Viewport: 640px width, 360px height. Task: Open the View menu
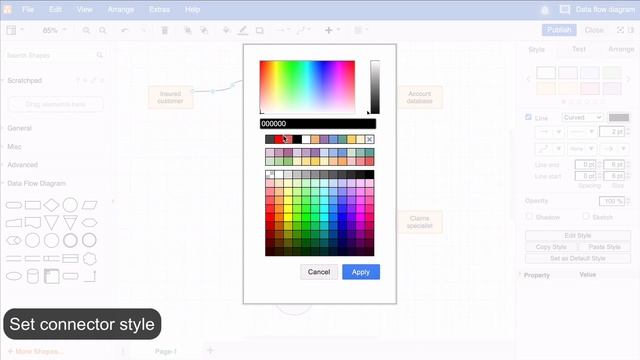pos(84,9)
